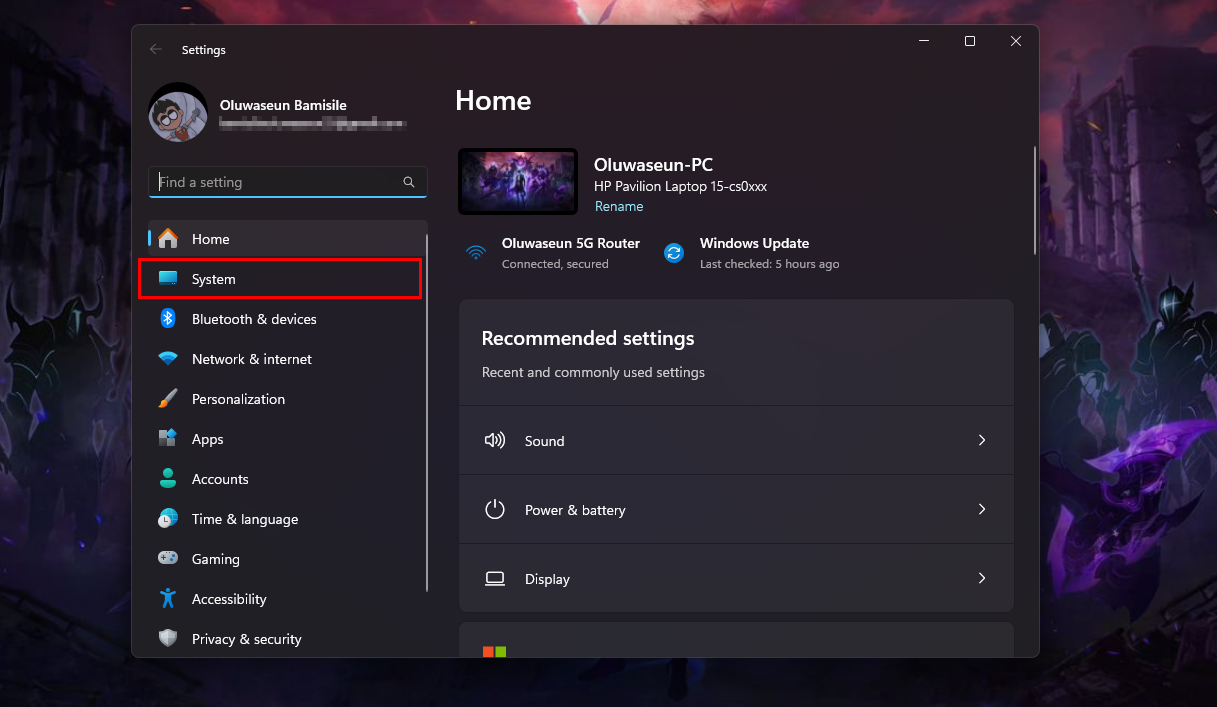Open the Apps settings label
This screenshot has height=707, width=1217.
point(208,439)
